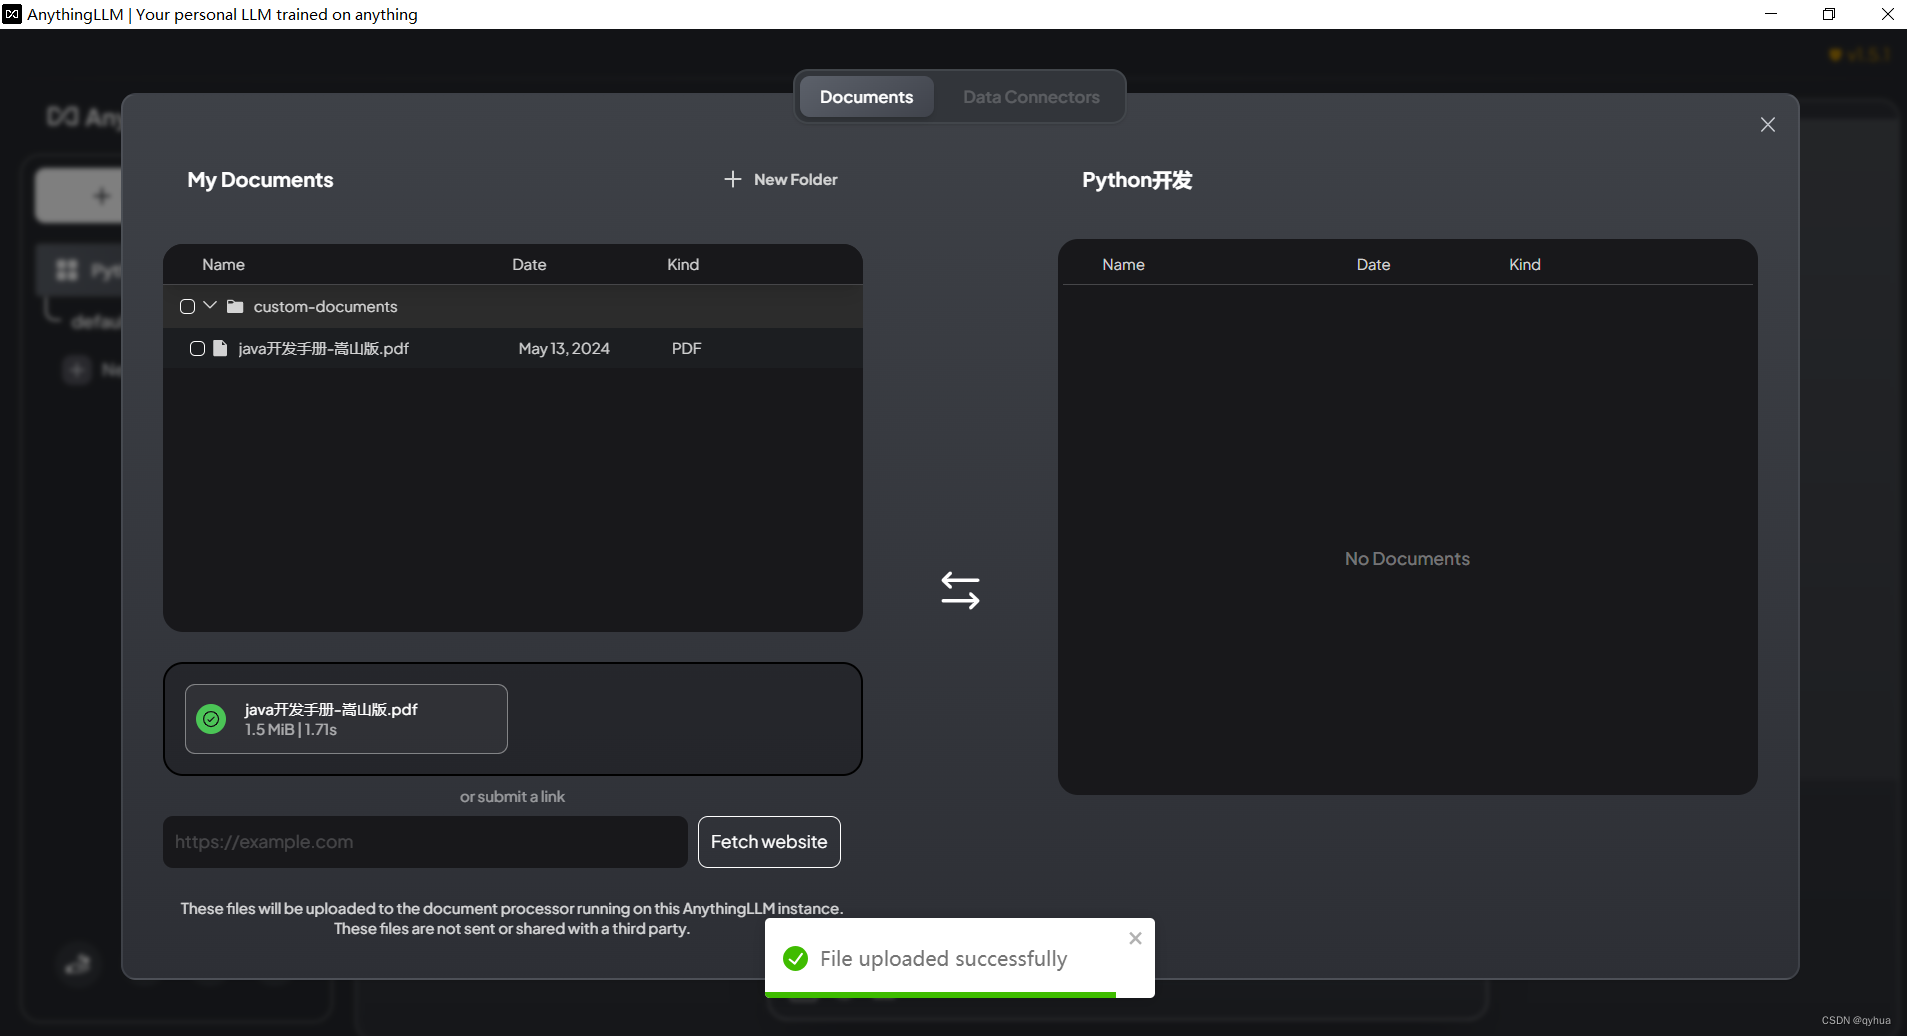The height and width of the screenshot is (1036, 1907).
Task: Click the plus icon beside New Folder
Action: tap(733, 179)
